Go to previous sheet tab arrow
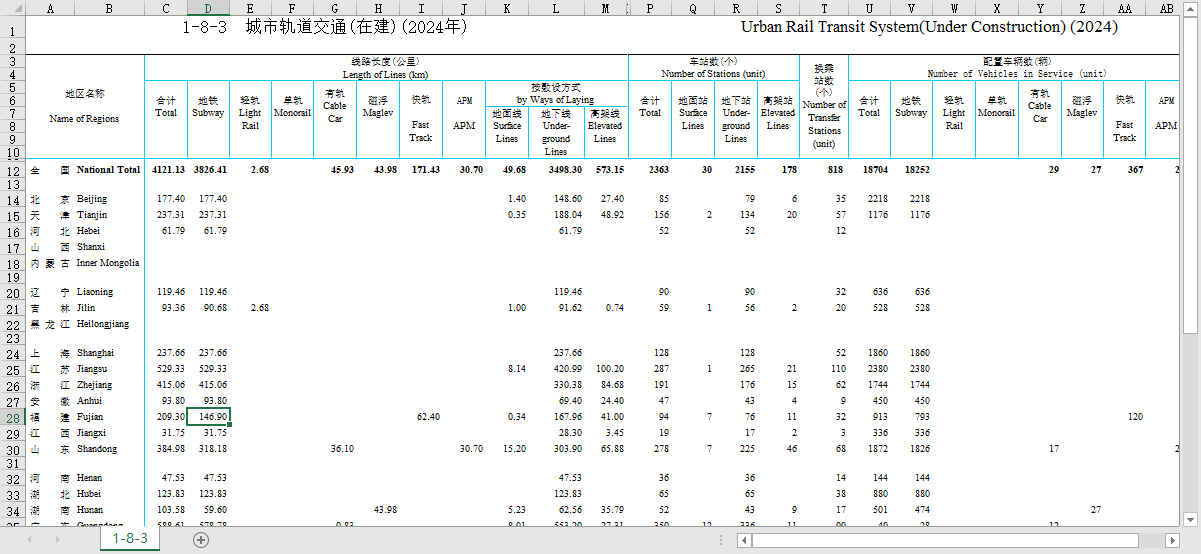 pyautogui.click(x=31, y=540)
